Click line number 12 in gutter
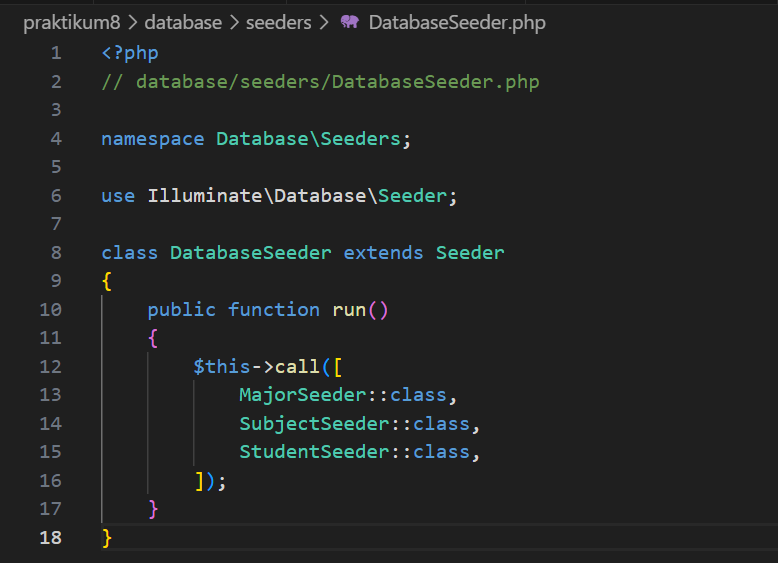 [51, 367]
